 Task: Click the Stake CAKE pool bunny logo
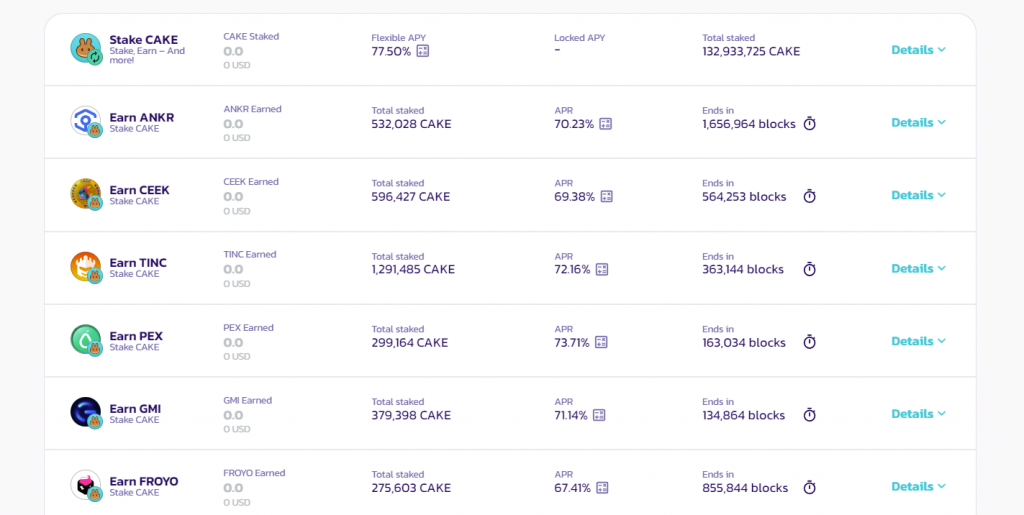(x=86, y=49)
